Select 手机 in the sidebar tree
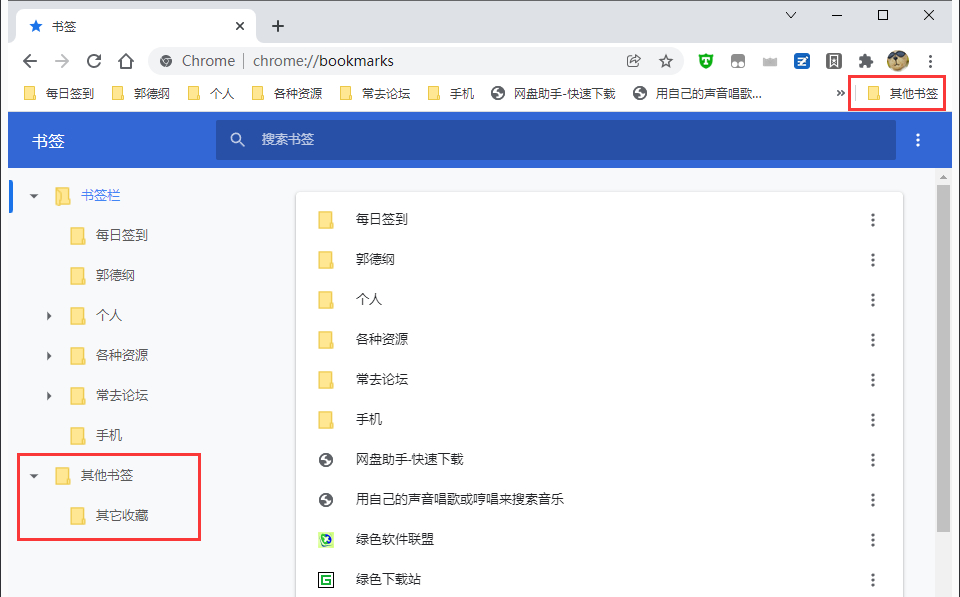Image resolution: width=960 pixels, height=597 pixels. (109, 435)
